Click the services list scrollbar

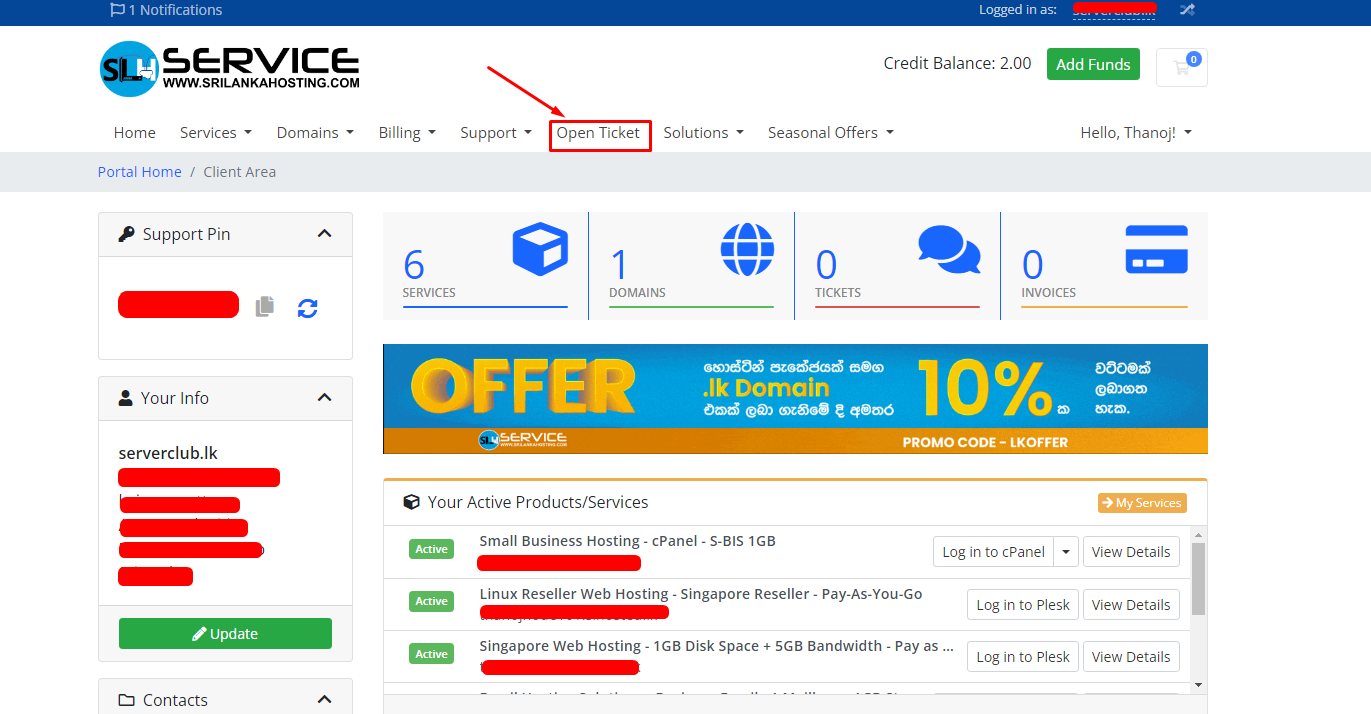pyautogui.click(x=1198, y=580)
